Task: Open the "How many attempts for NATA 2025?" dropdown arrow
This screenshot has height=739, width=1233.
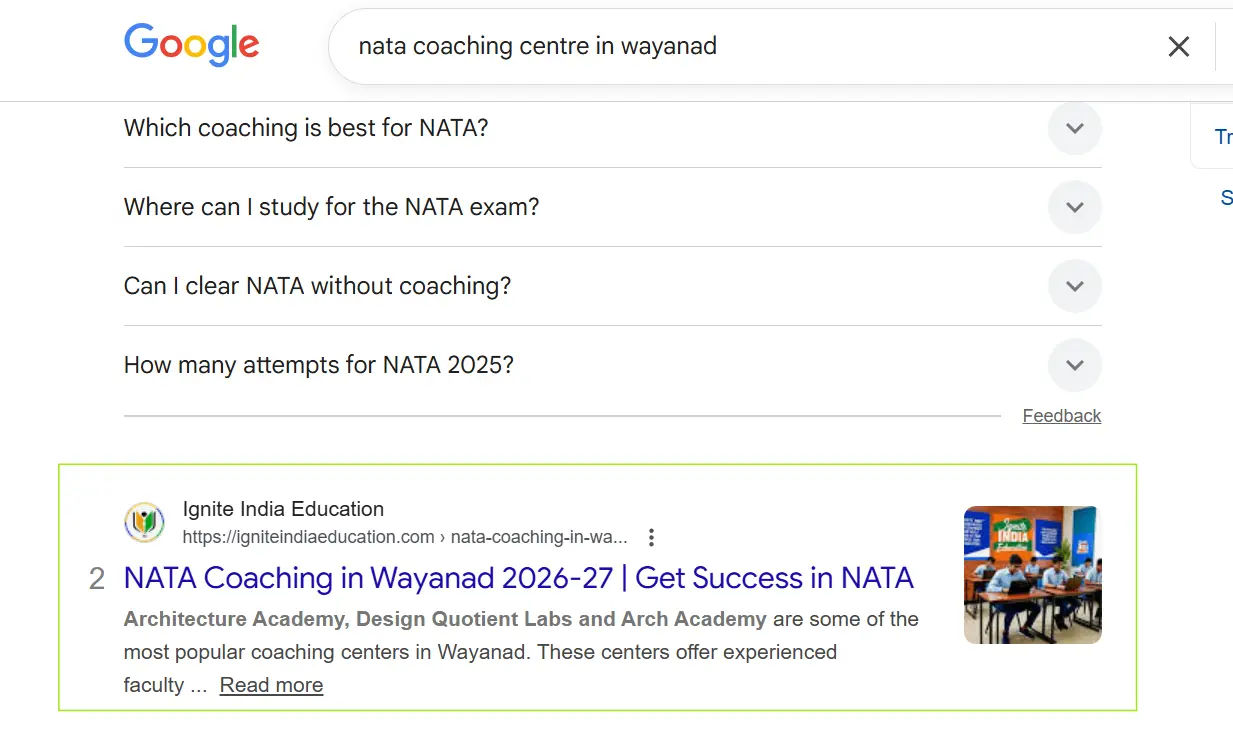Action: (x=1074, y=365)
